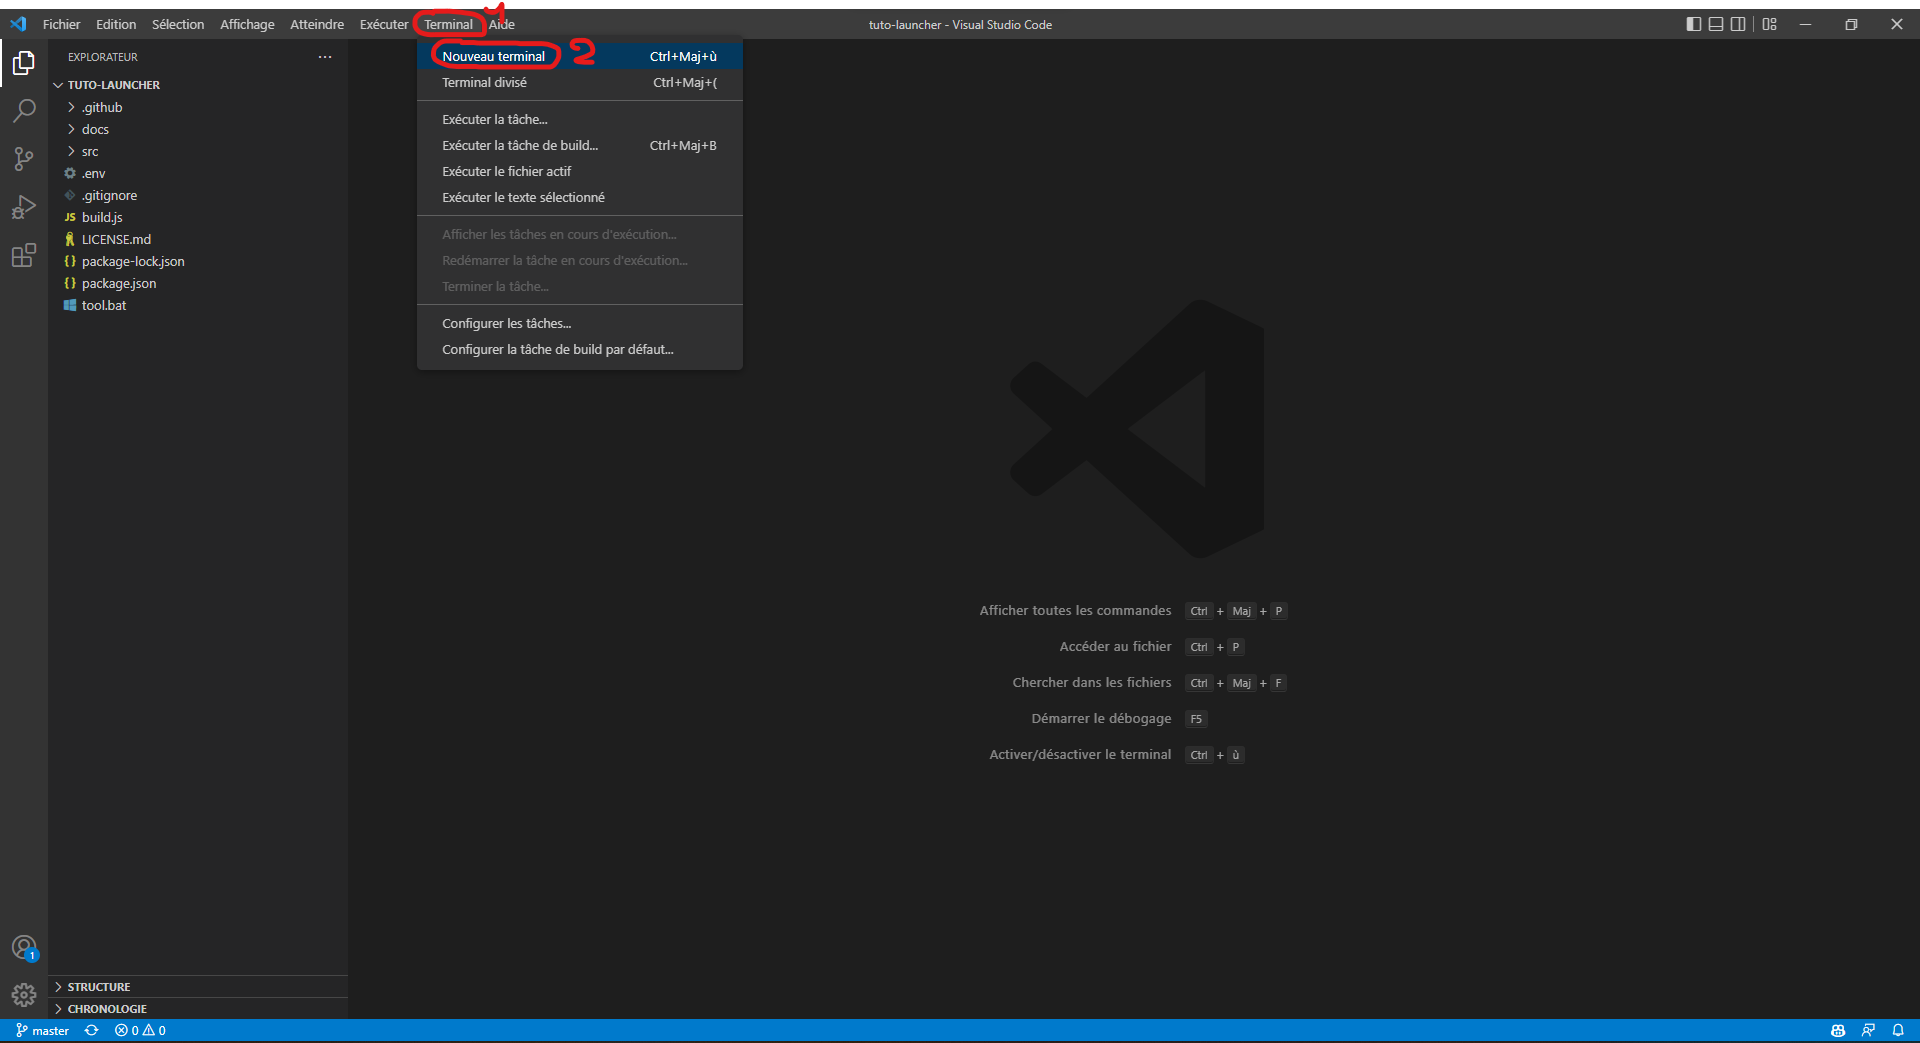Open Explorer more actions ellipsis
The width and height of the screenshot is (1920, 1043).
pyautogui.click(x=325, y=57)
